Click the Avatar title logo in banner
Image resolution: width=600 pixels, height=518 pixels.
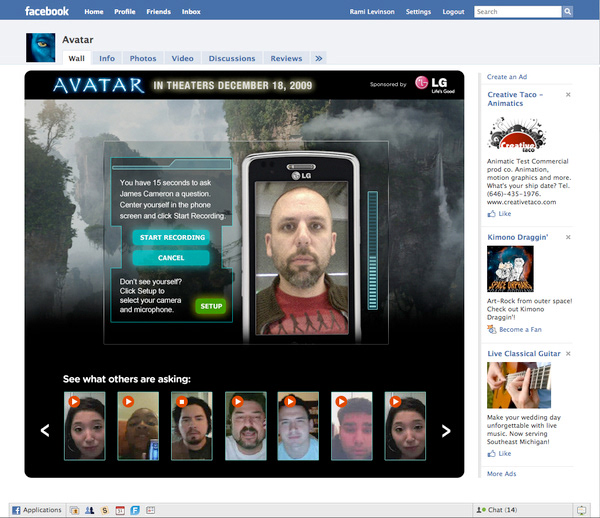(x=99, y=85)
